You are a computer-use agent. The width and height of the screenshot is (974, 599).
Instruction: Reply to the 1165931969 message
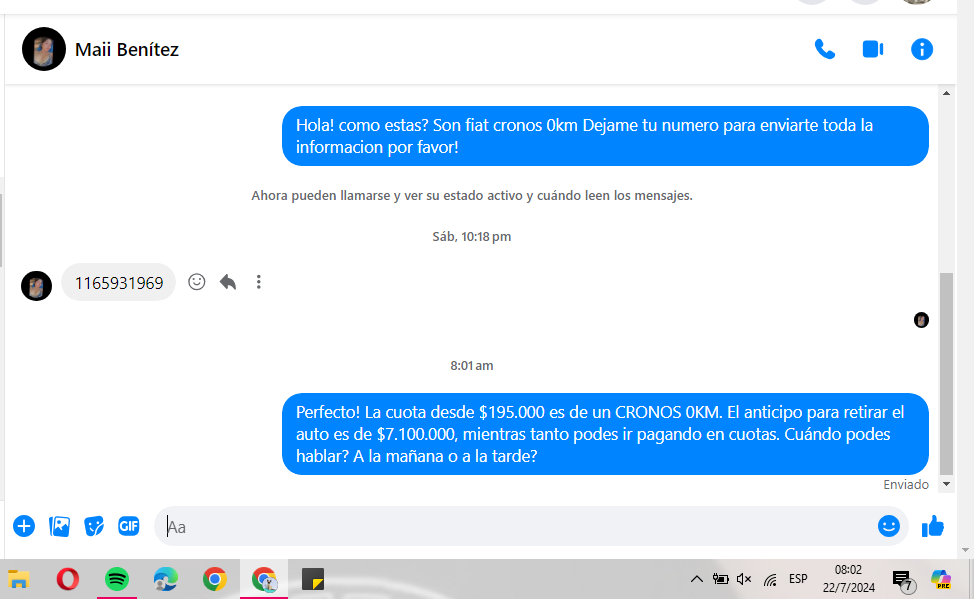pos(228,282)
